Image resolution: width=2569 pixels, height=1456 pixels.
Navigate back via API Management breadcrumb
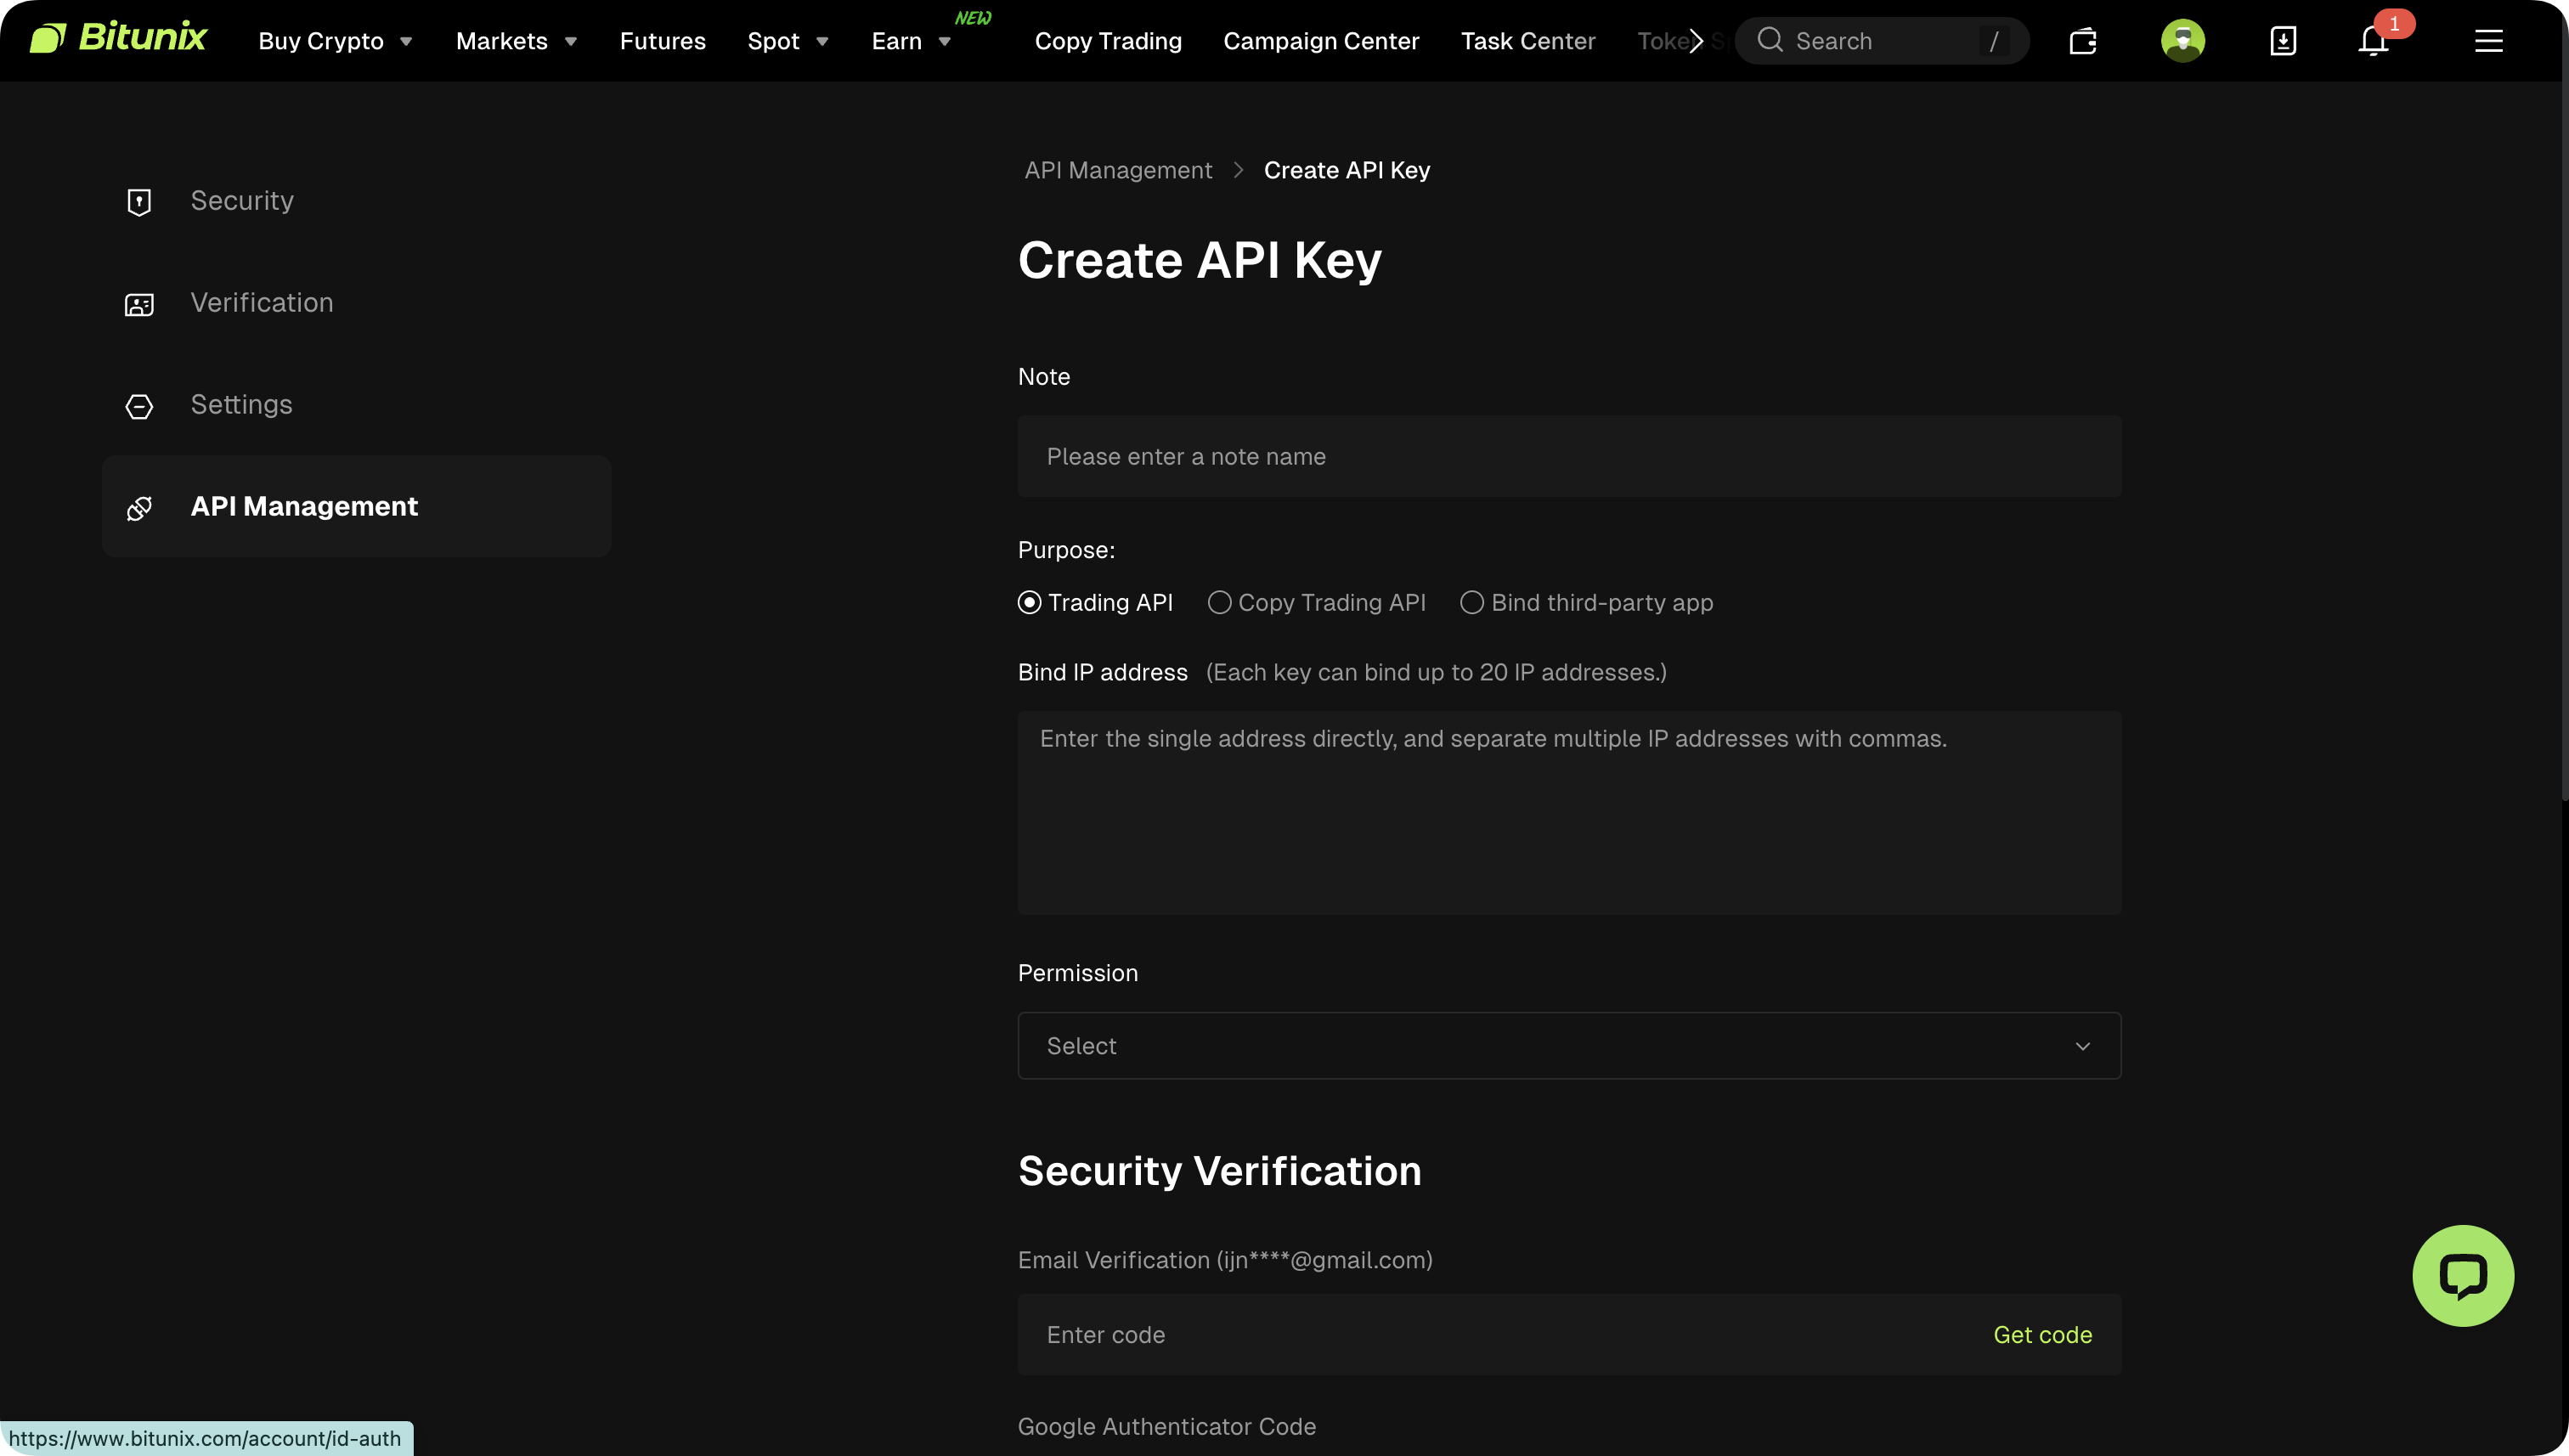[x=1118, y=170]
